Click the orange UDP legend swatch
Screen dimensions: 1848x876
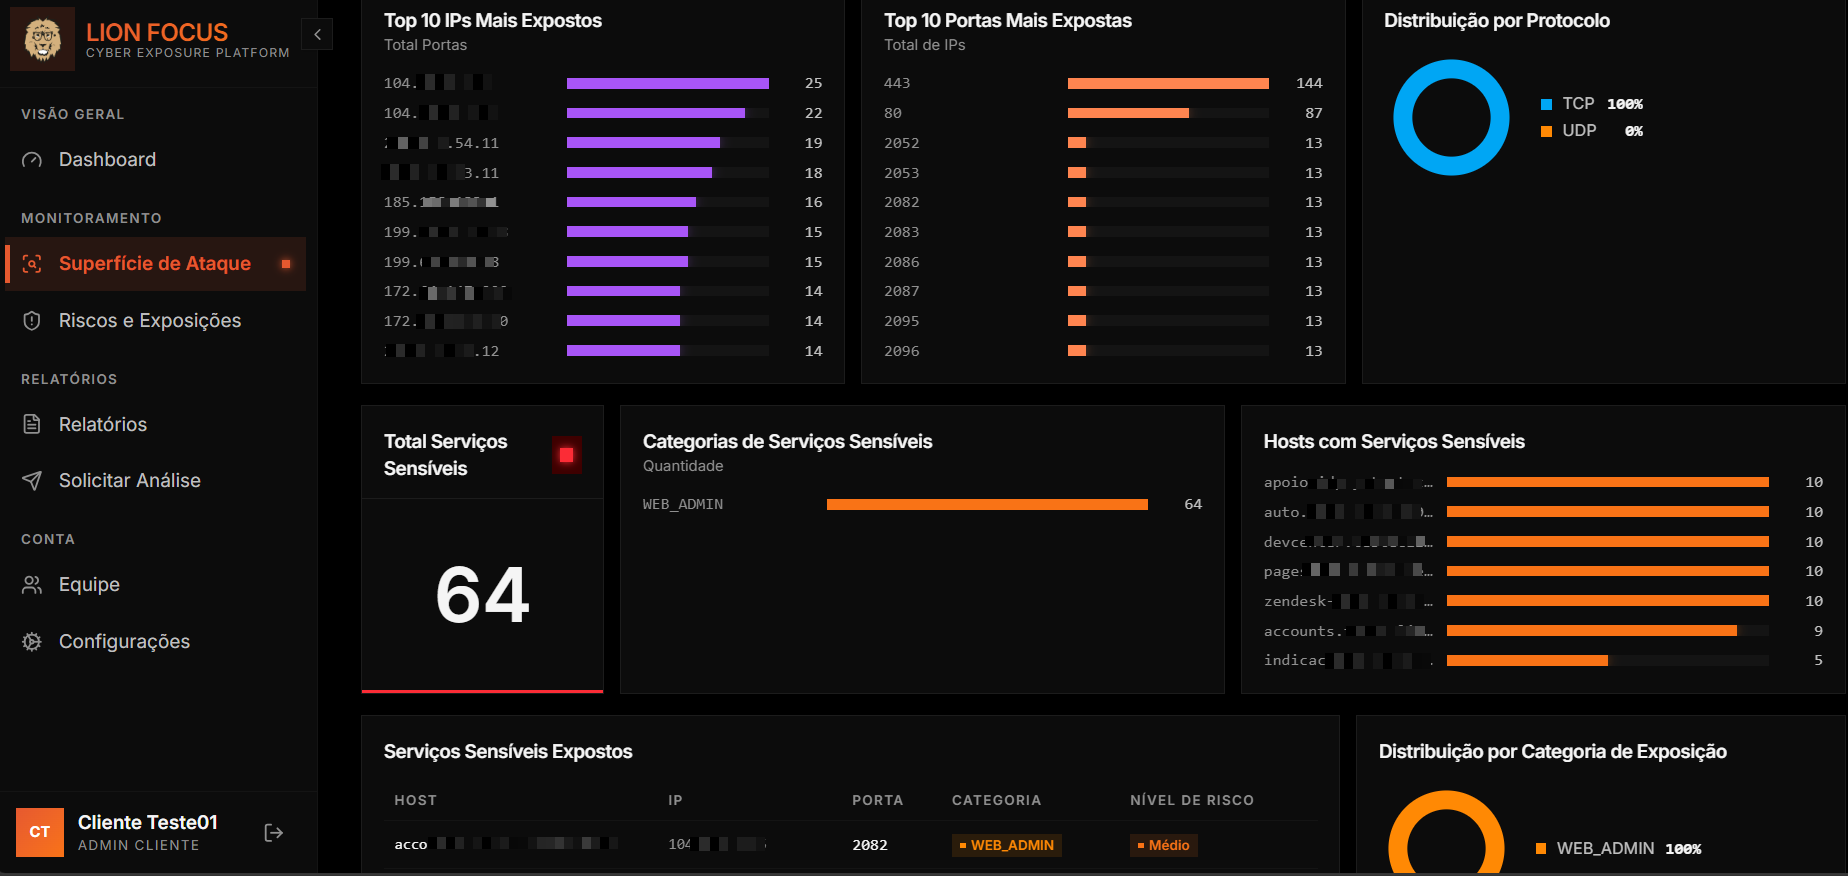pyautogui.click(x=1546, y=131)
